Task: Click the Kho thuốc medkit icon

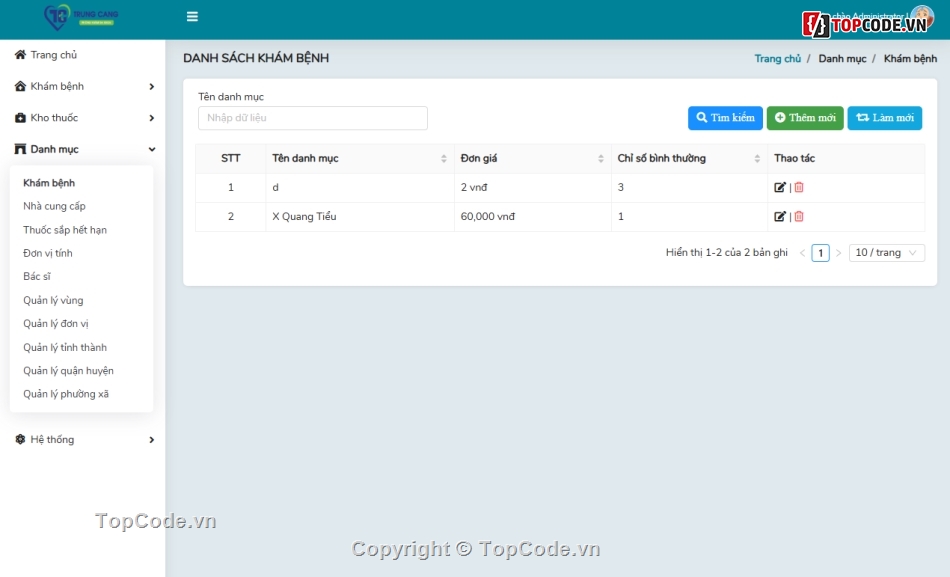Action: pos(20,118)
